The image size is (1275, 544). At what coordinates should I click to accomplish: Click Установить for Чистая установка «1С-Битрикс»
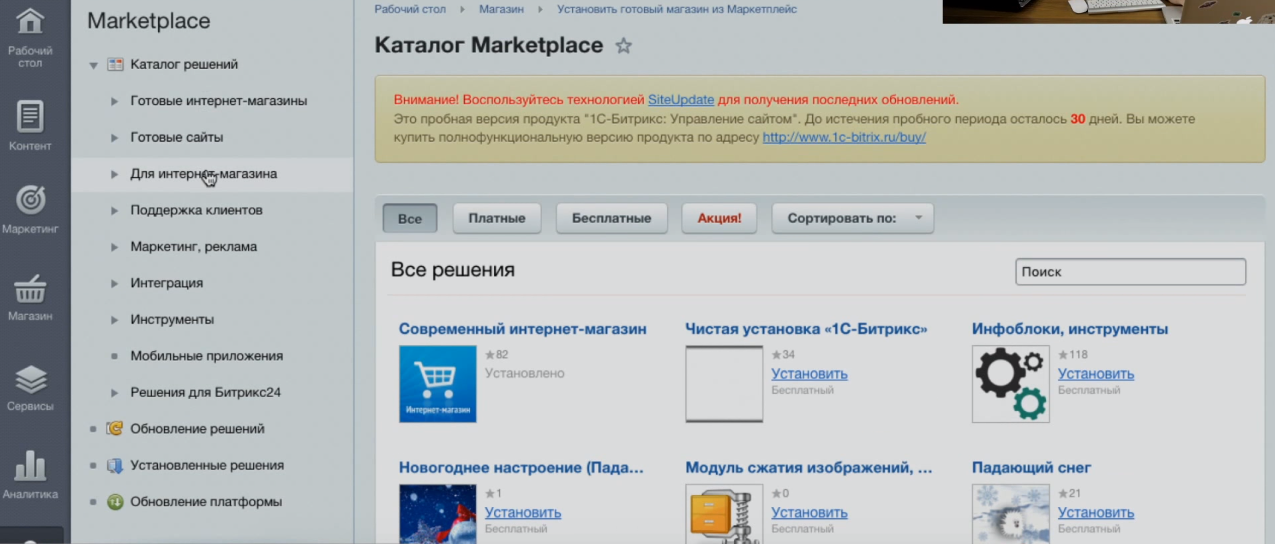[809, 374]
